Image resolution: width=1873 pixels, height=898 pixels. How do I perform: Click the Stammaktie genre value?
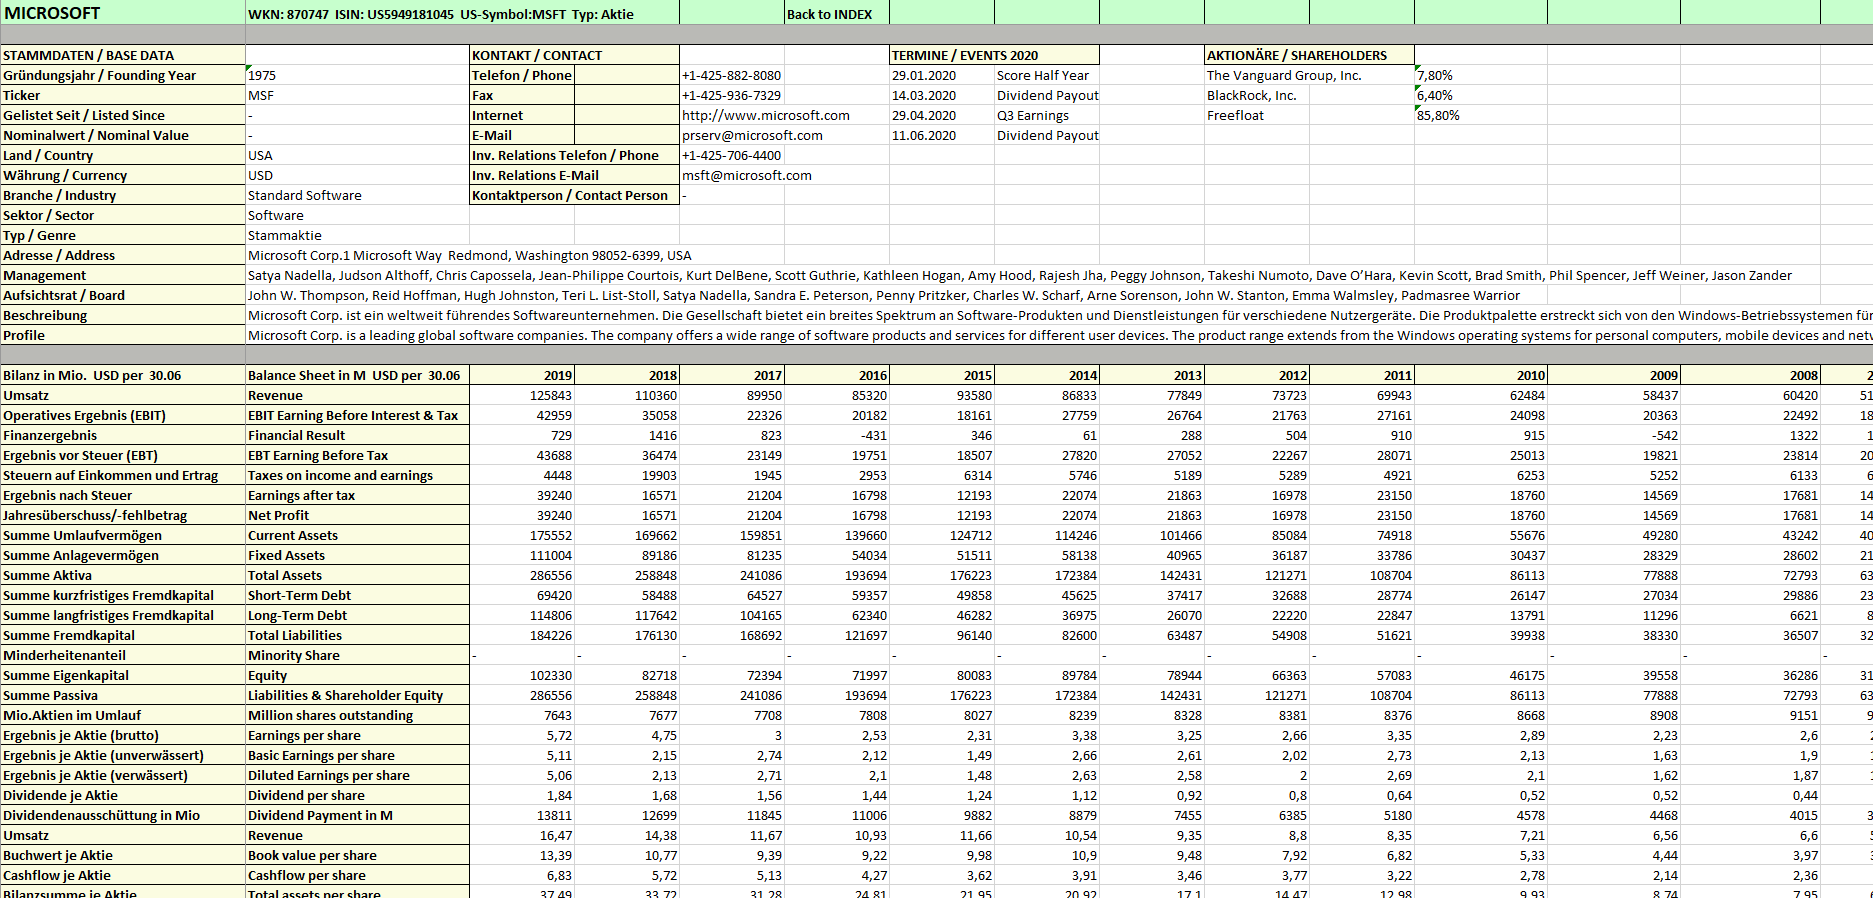(358, 235)
